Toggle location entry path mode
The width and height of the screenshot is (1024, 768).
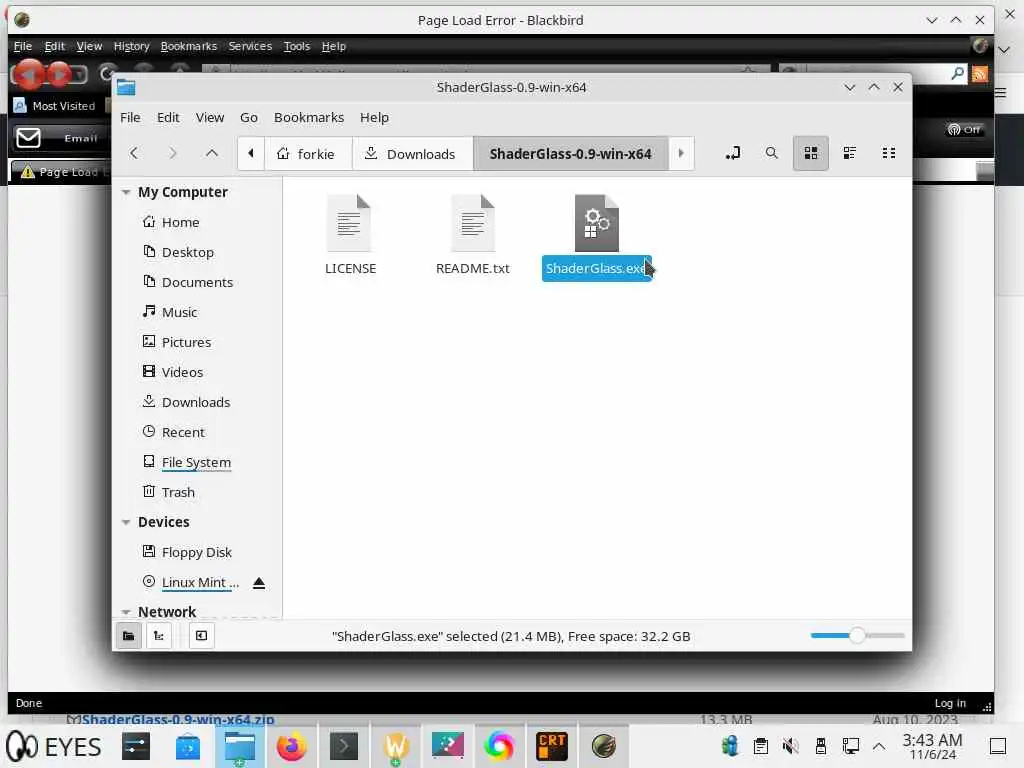733,153
